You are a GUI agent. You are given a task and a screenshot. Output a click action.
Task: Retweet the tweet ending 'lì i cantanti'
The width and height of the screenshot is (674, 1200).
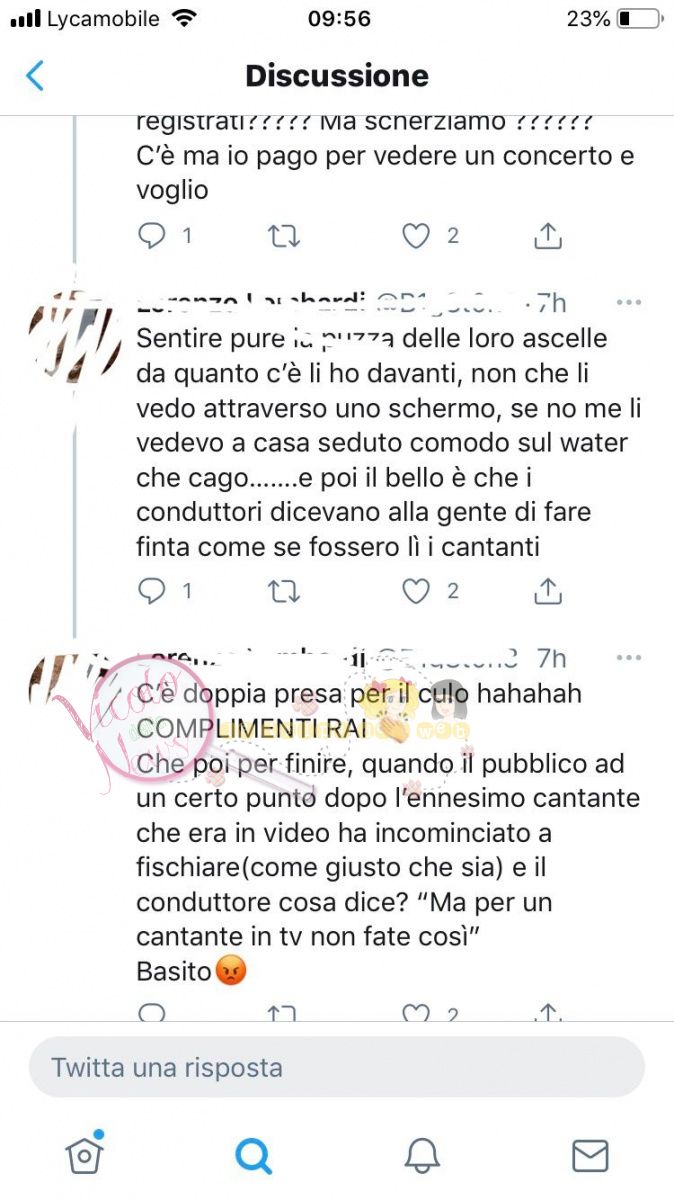(x=284, y=591)
